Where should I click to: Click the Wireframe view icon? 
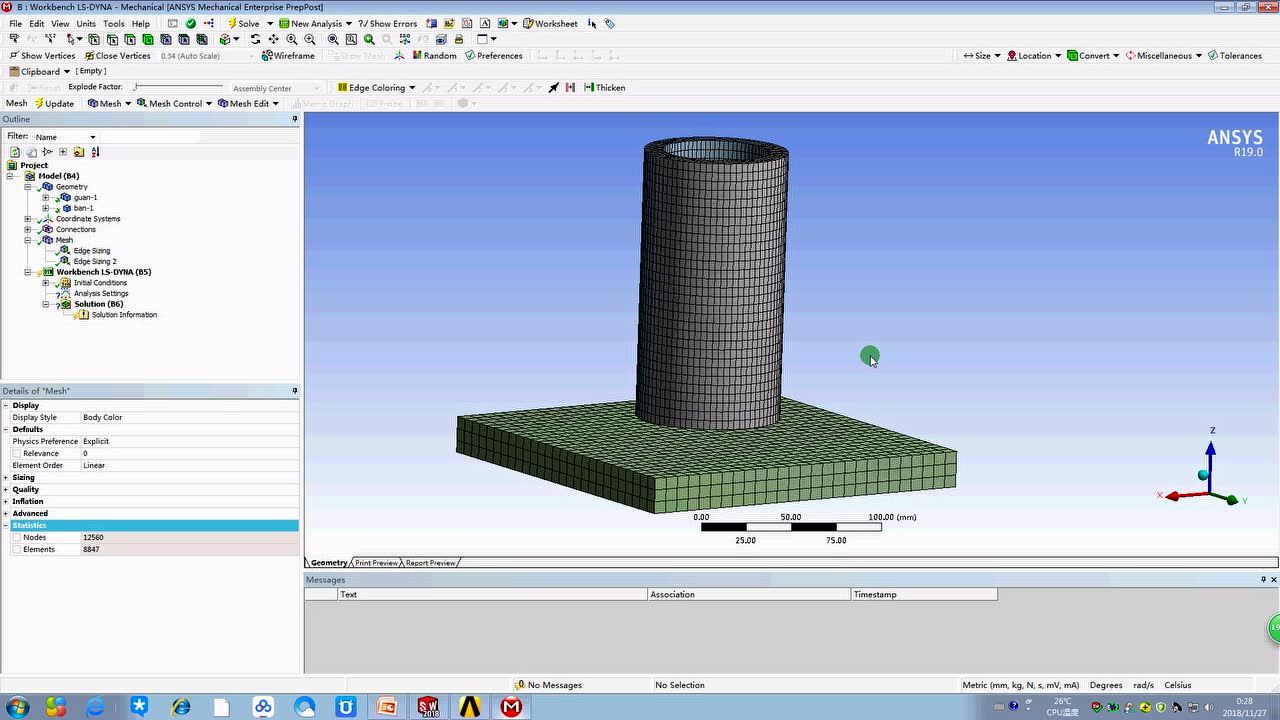pyautogui.click(x=267, y=56)
